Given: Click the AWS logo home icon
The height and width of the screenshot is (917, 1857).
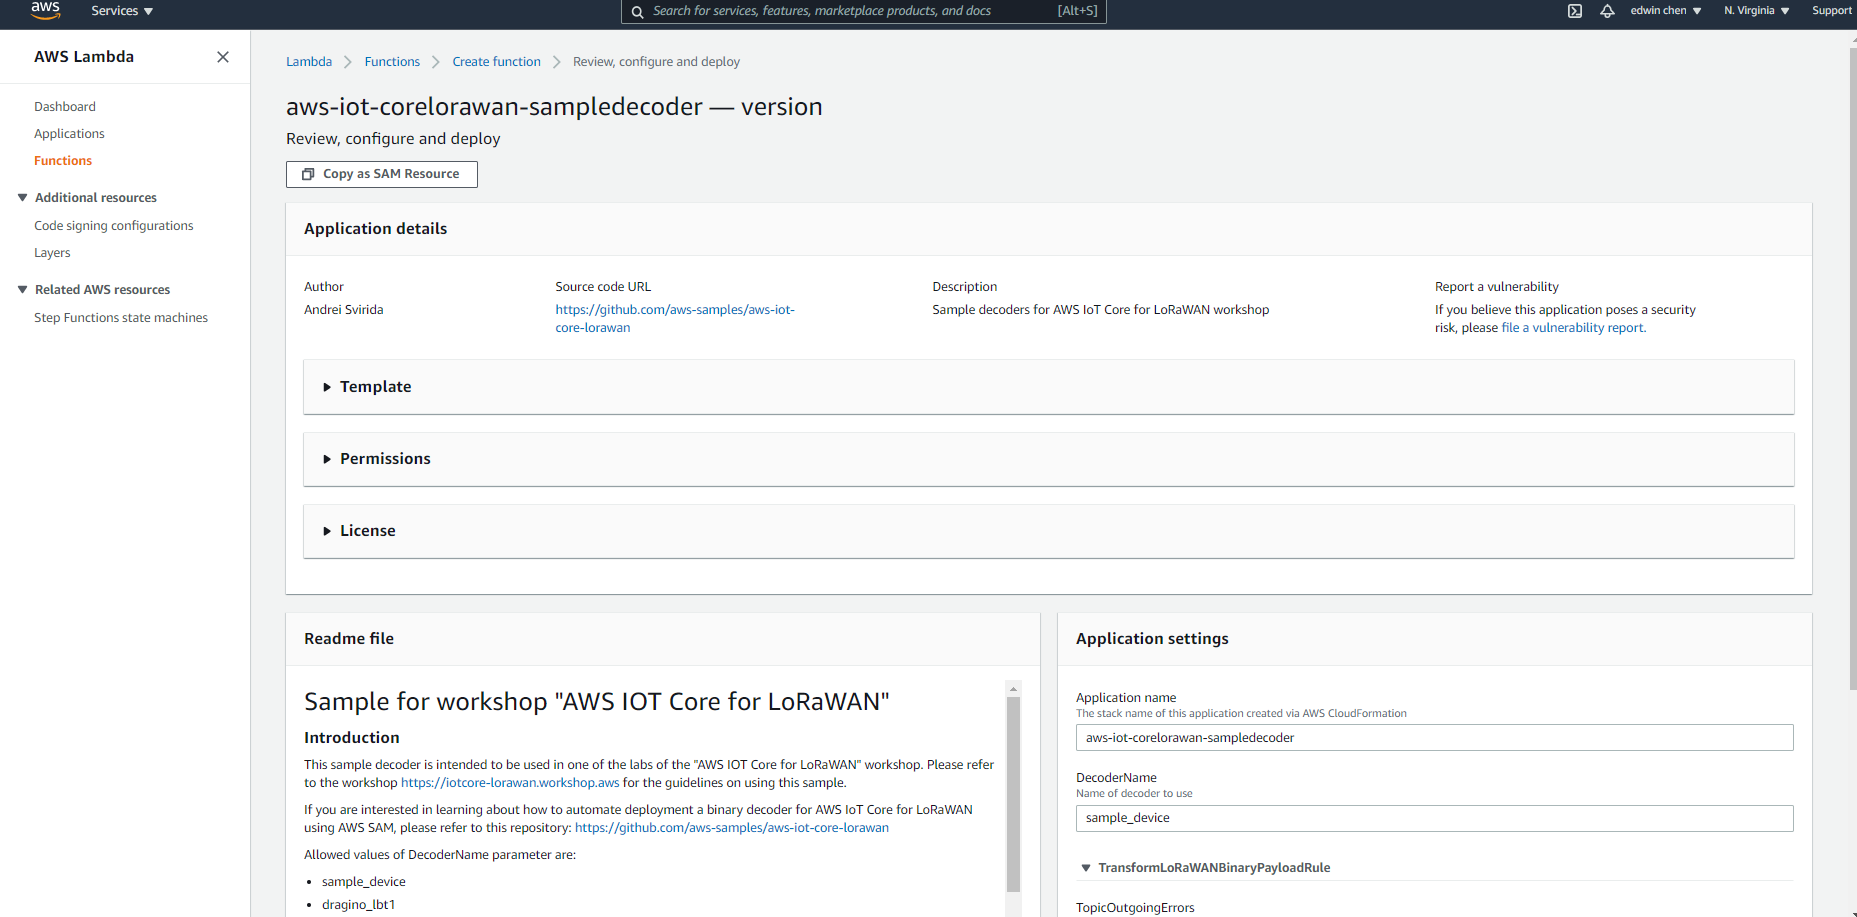Looking at the screenshot, I should (46, 10).
